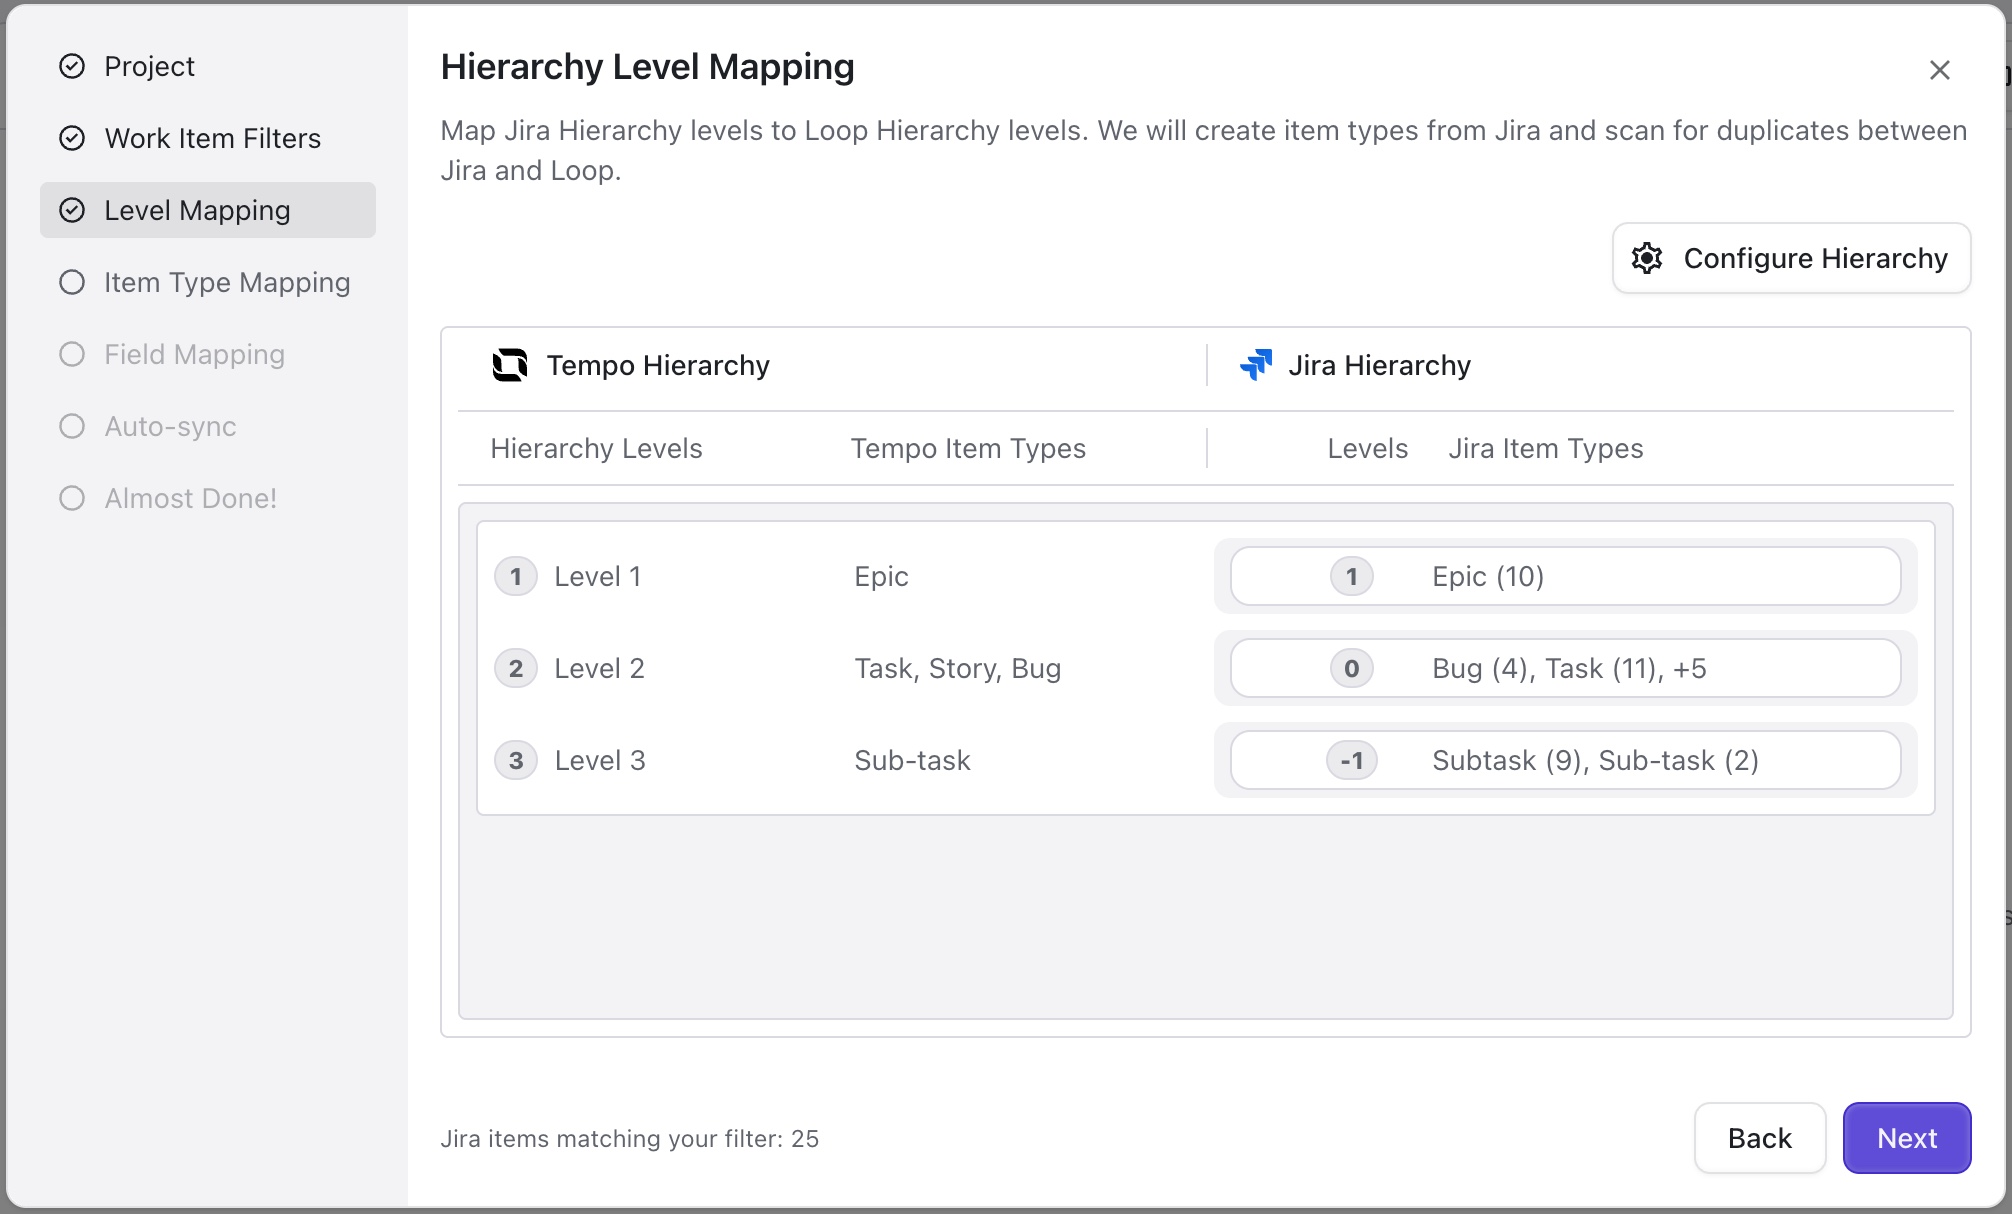Viewport: 2012px width, 1214px height.
Task: Click the Jira Item Types column header
Action: point(1546,448)
